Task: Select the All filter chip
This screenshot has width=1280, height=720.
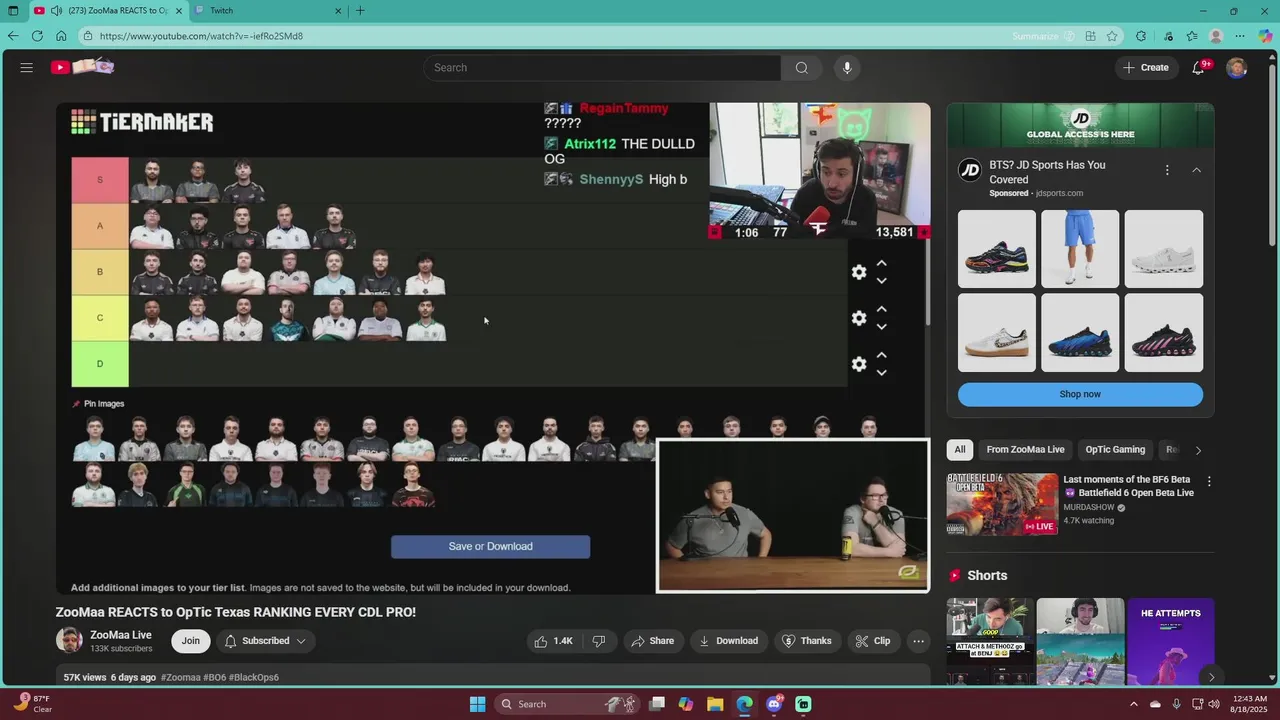Action: pyautogui.click(x=960, y=450)
